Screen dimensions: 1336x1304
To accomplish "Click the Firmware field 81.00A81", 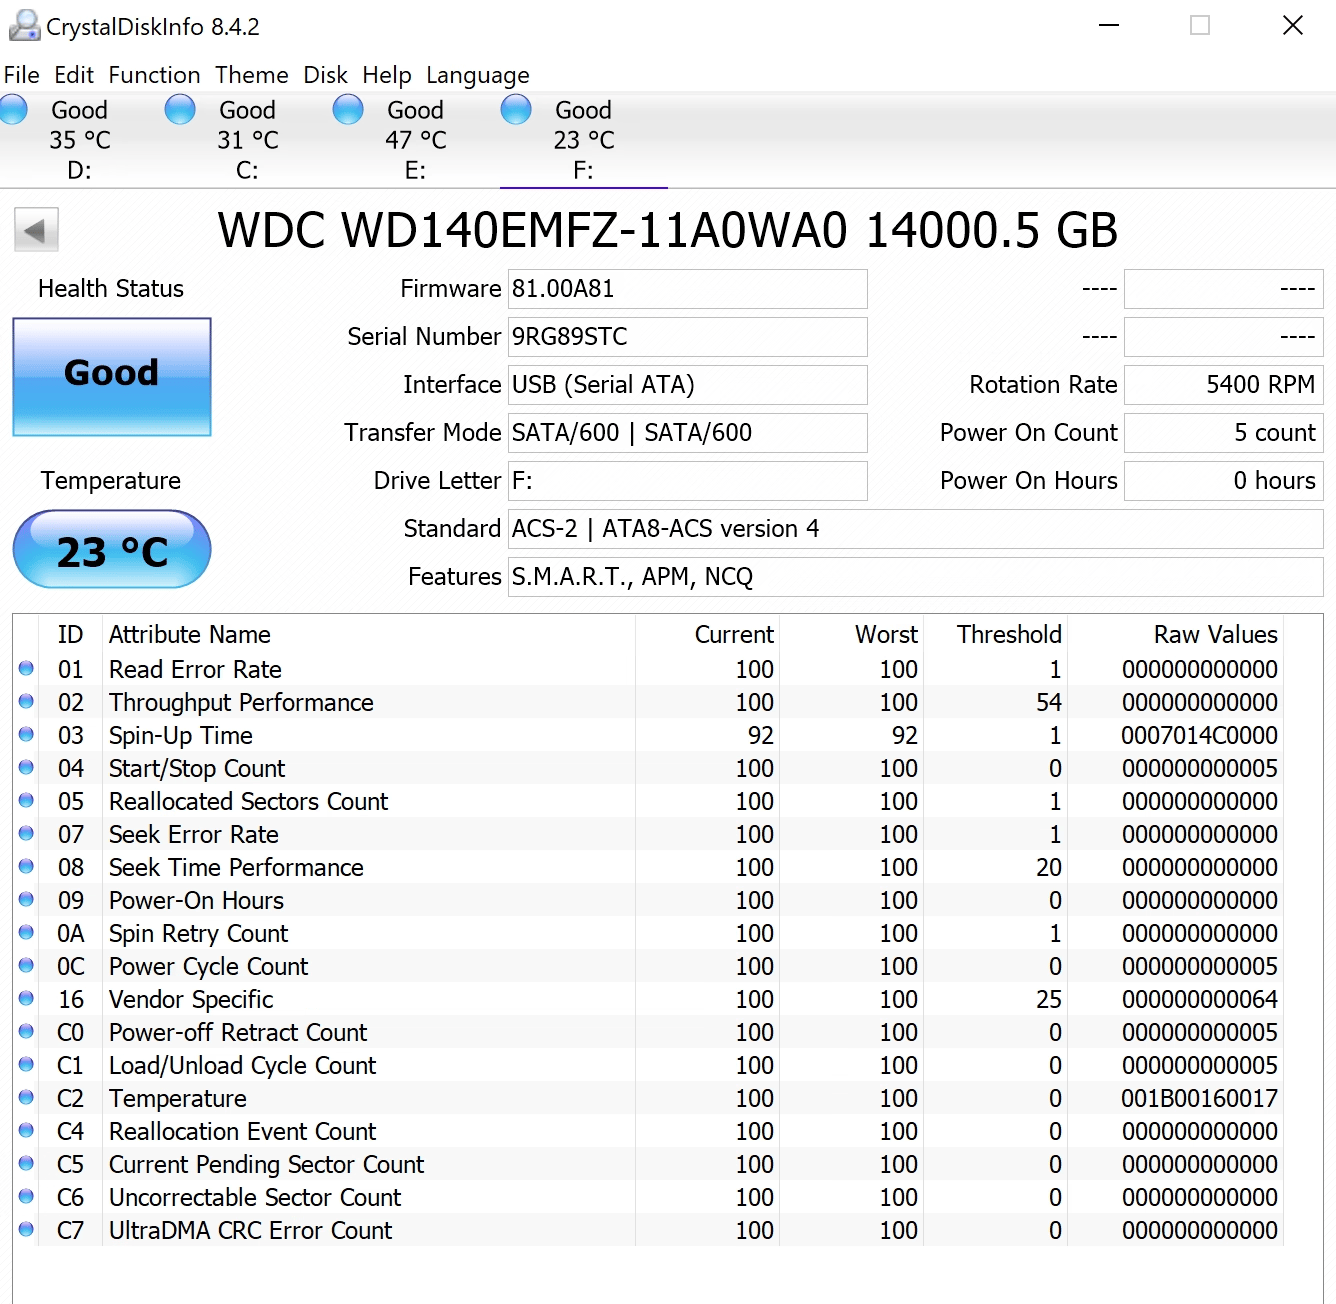I will 688,289.
